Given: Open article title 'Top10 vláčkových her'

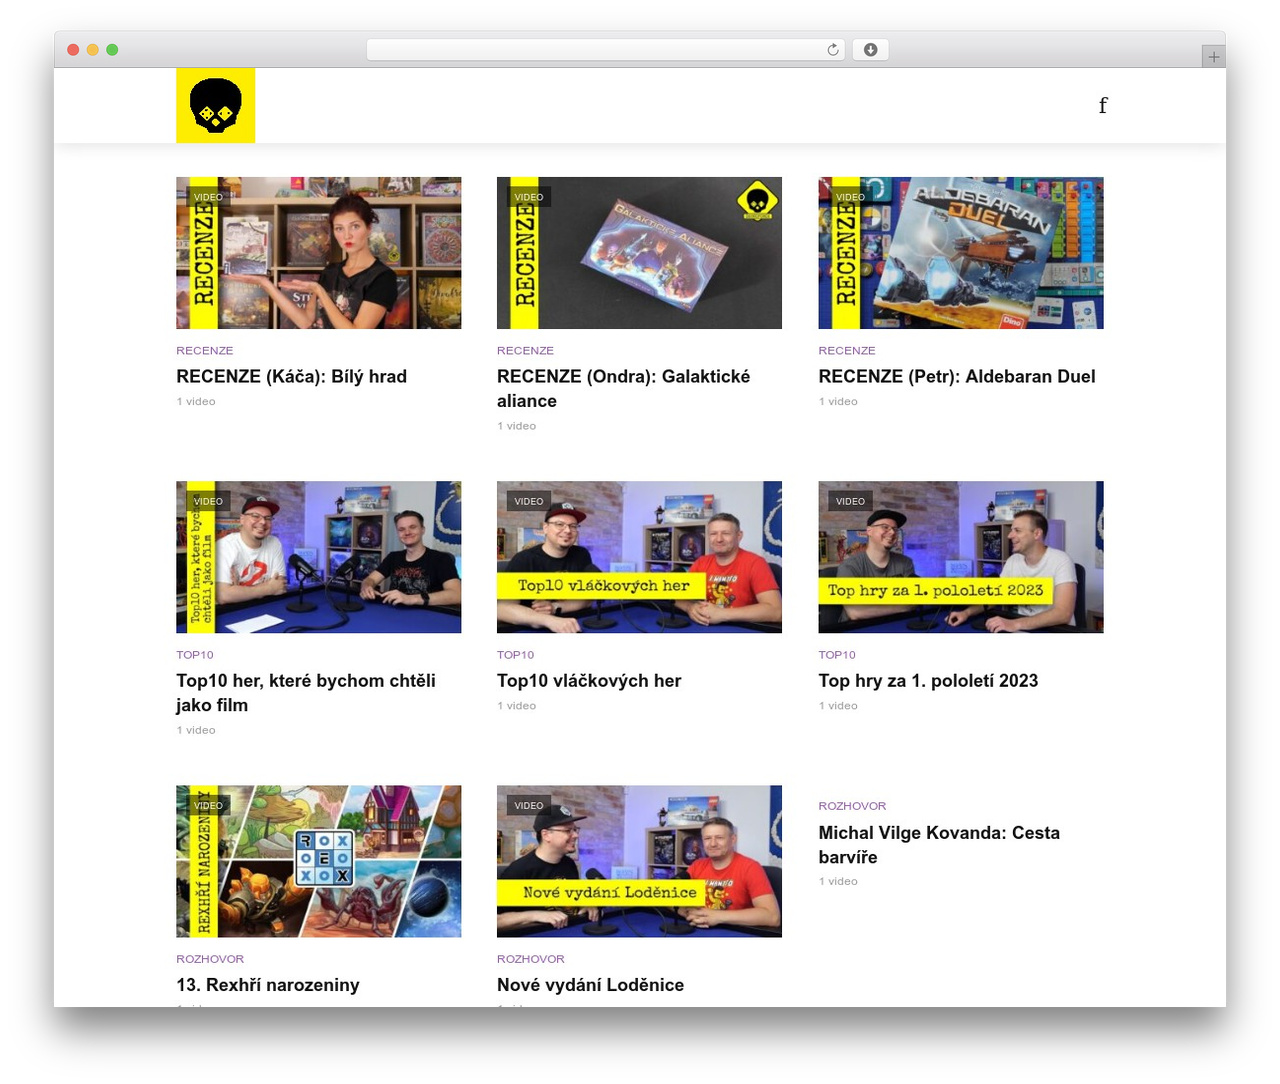Looking at the screenshot, I should click(x=589, y=681).
